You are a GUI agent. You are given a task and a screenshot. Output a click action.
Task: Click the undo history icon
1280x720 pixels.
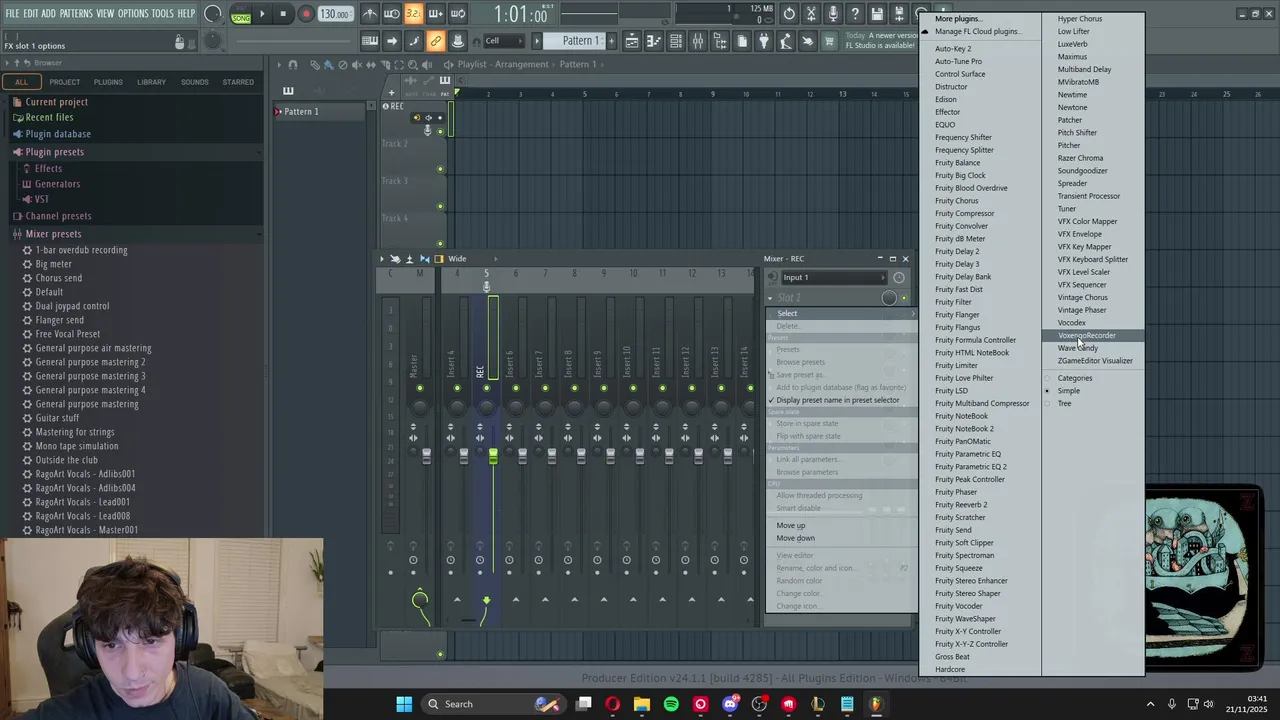[x=789, y=14]
